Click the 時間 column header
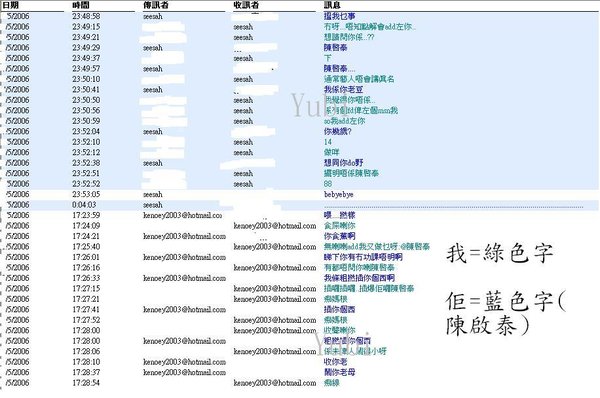The image size is (600, 398). pyautogui.click(x=81, y=5)
